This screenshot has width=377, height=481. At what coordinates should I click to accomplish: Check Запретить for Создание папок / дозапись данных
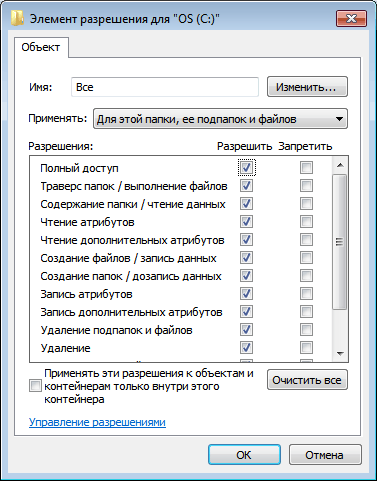pyautogui.click(x=306, y=275)
